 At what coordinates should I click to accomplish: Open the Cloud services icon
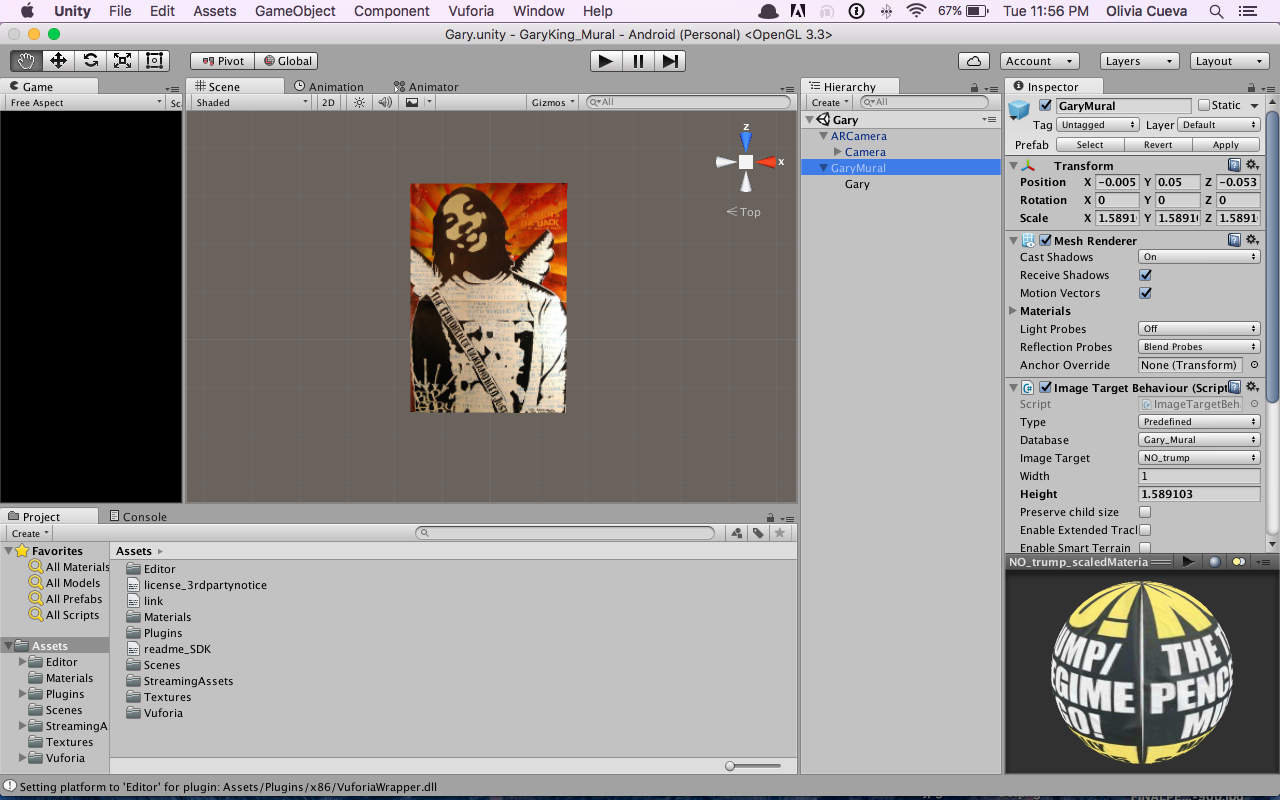[x=974, y=61]
